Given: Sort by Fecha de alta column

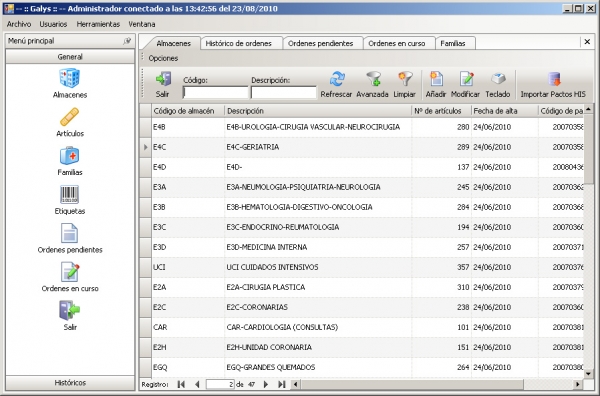Looking at the screenshot, I should click(x=505, y=111).
